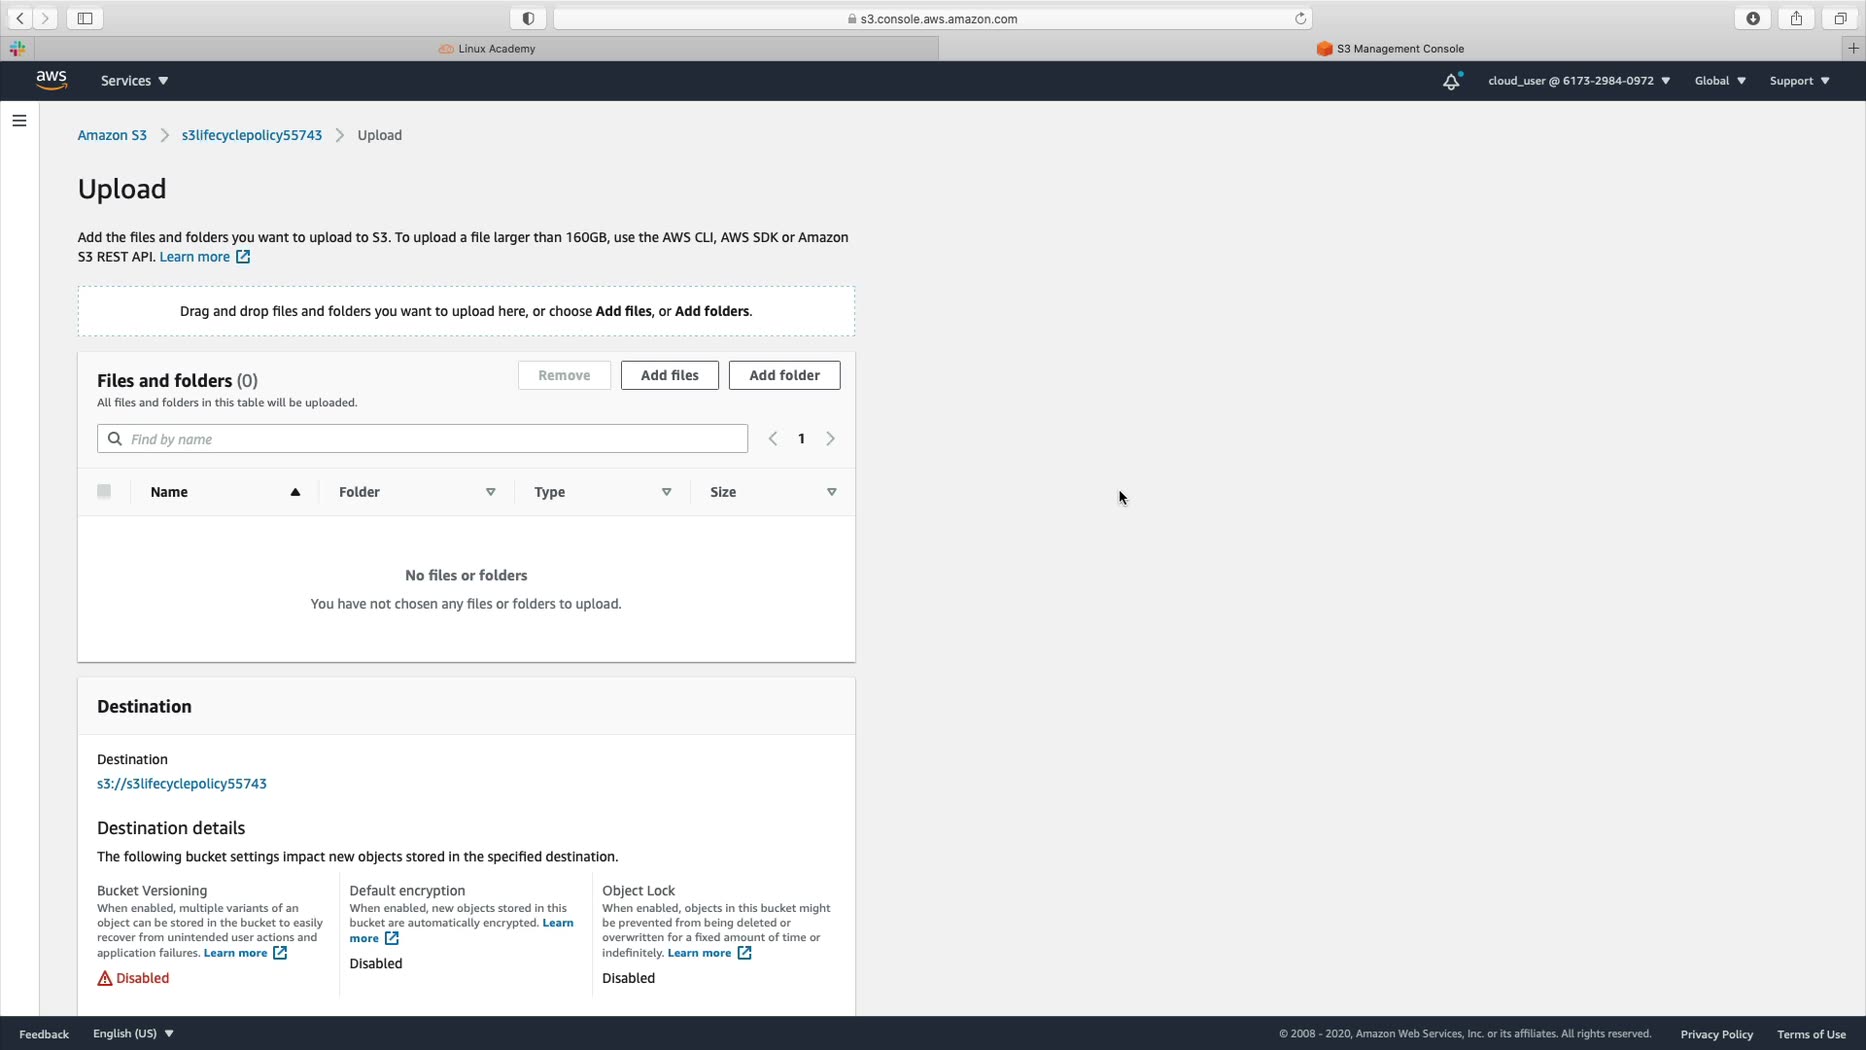Open the Privacy Policy link

[x=1717, y=1034]
